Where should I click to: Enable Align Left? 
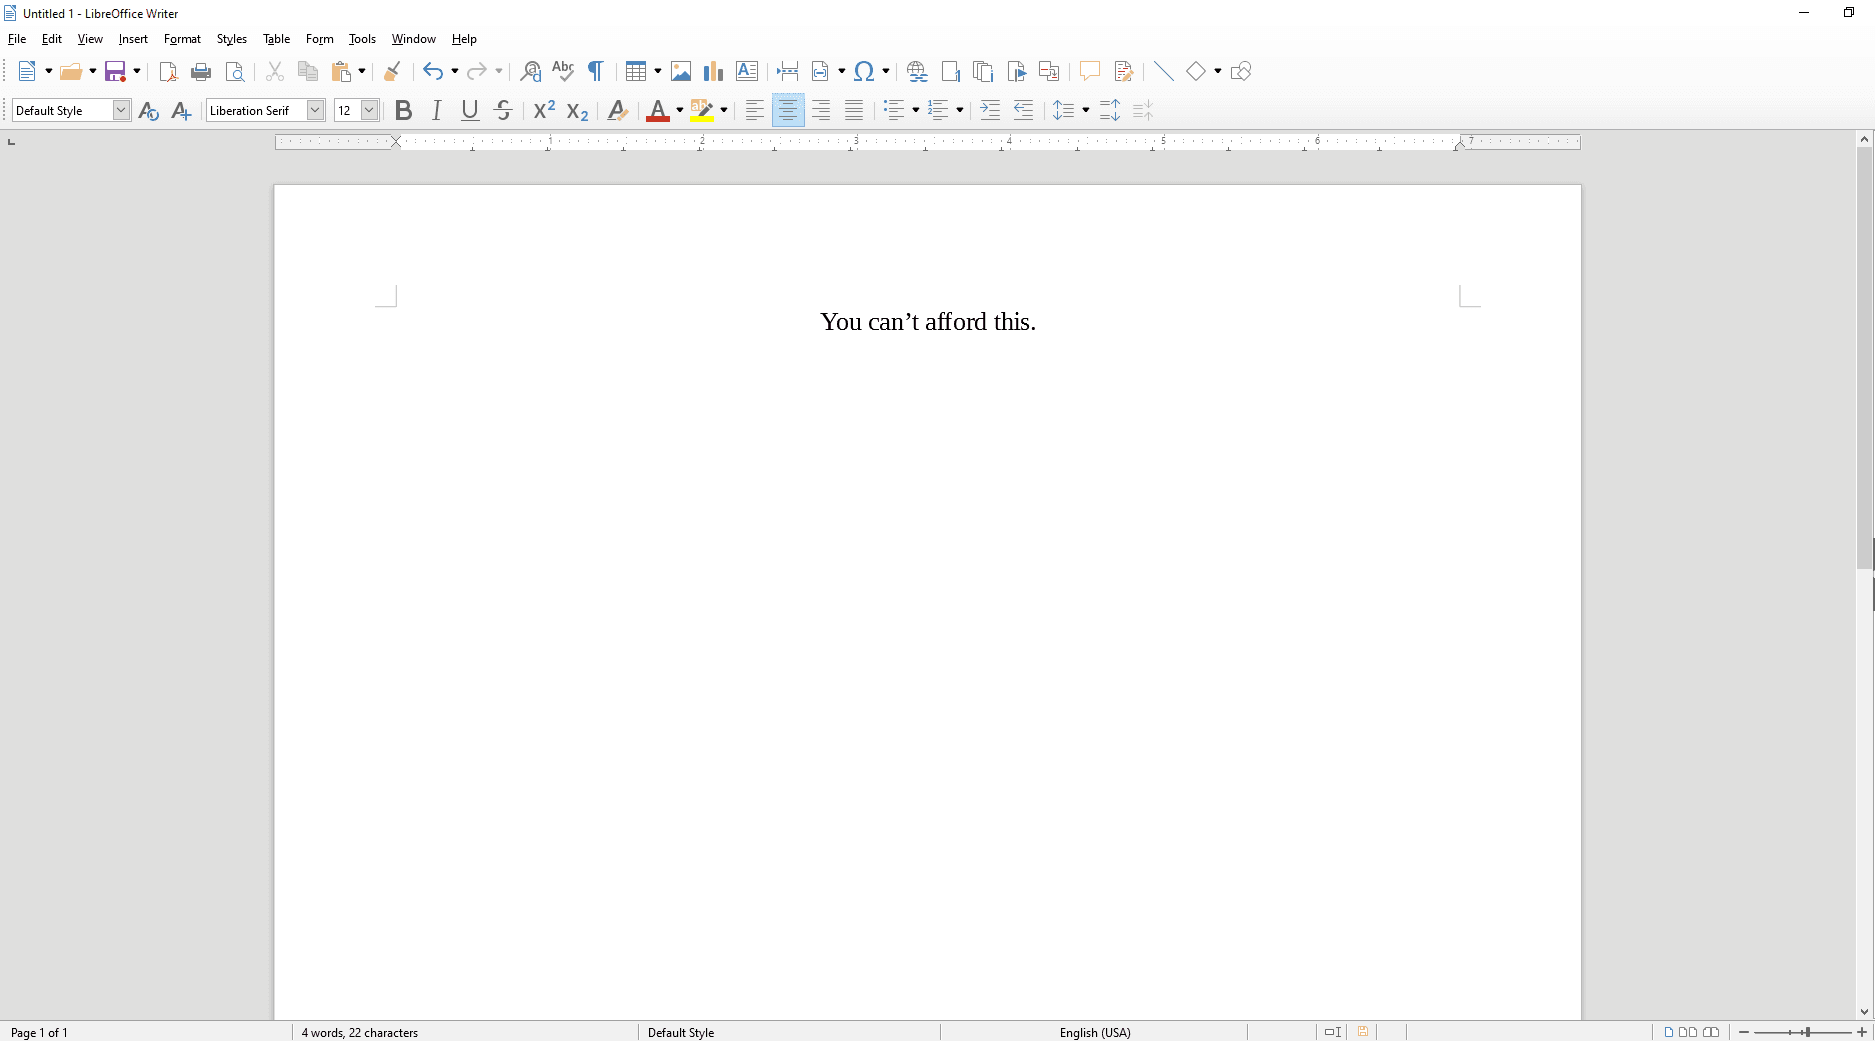click(x=755, y=110)
